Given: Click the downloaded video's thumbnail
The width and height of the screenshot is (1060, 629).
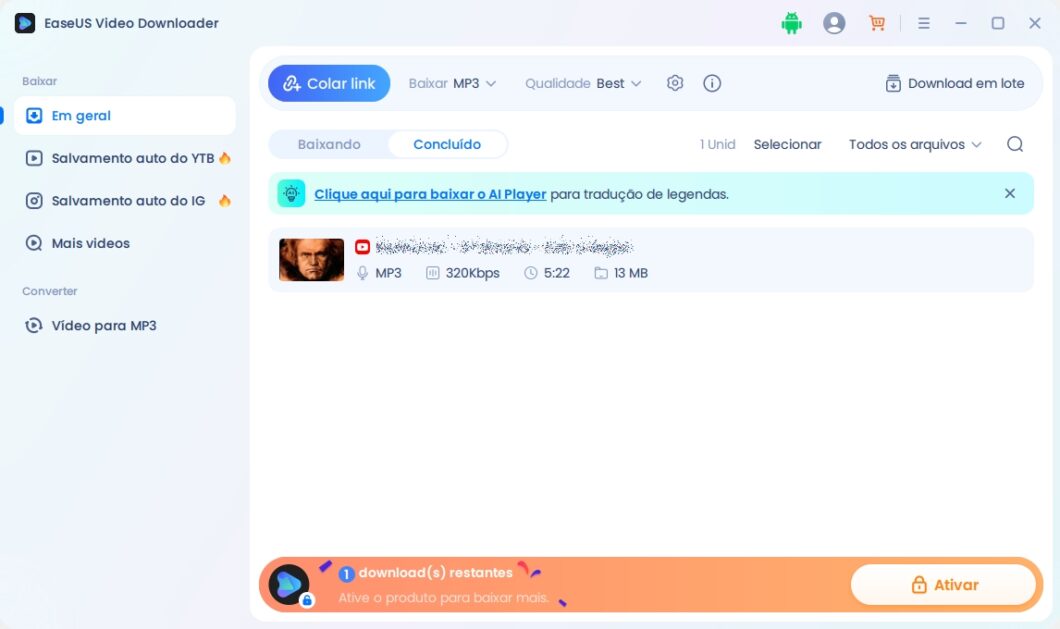Looking at the screenshot, I should click(311, 259).
